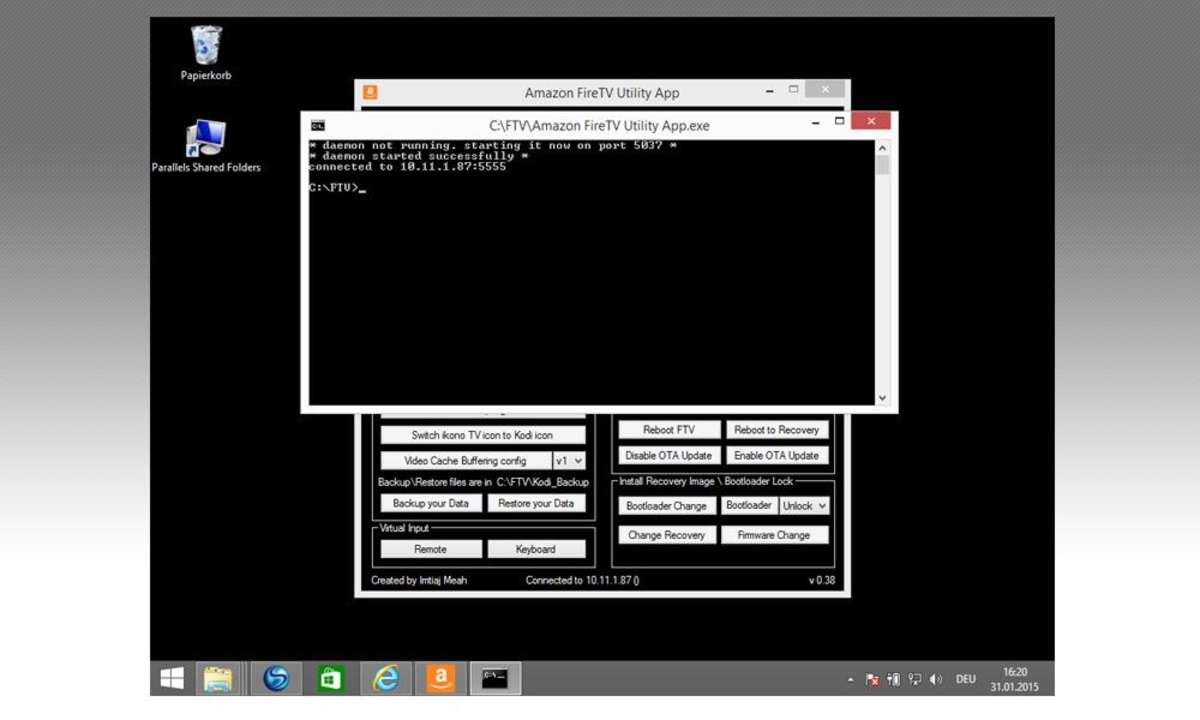Click Enable OTA Update button
Image resolution: width=1200 pixels, height=720 pixels.
coord(777,455)
